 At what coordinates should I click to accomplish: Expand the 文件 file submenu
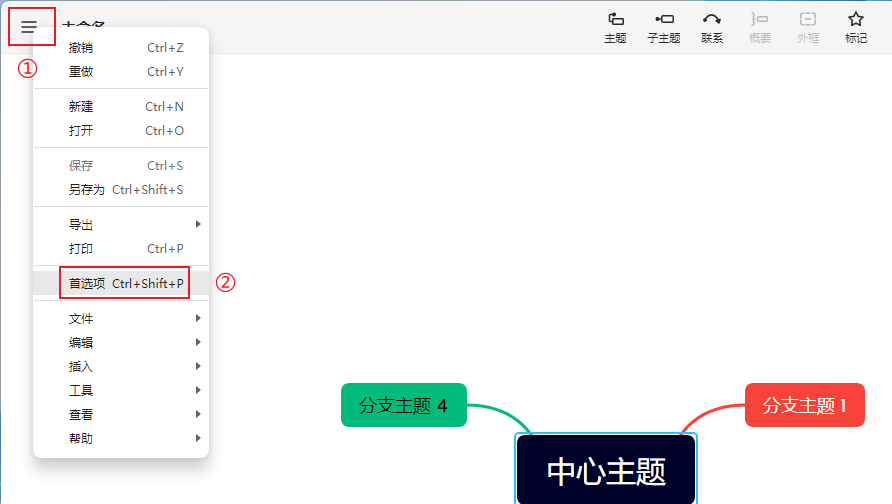point(121,319)
